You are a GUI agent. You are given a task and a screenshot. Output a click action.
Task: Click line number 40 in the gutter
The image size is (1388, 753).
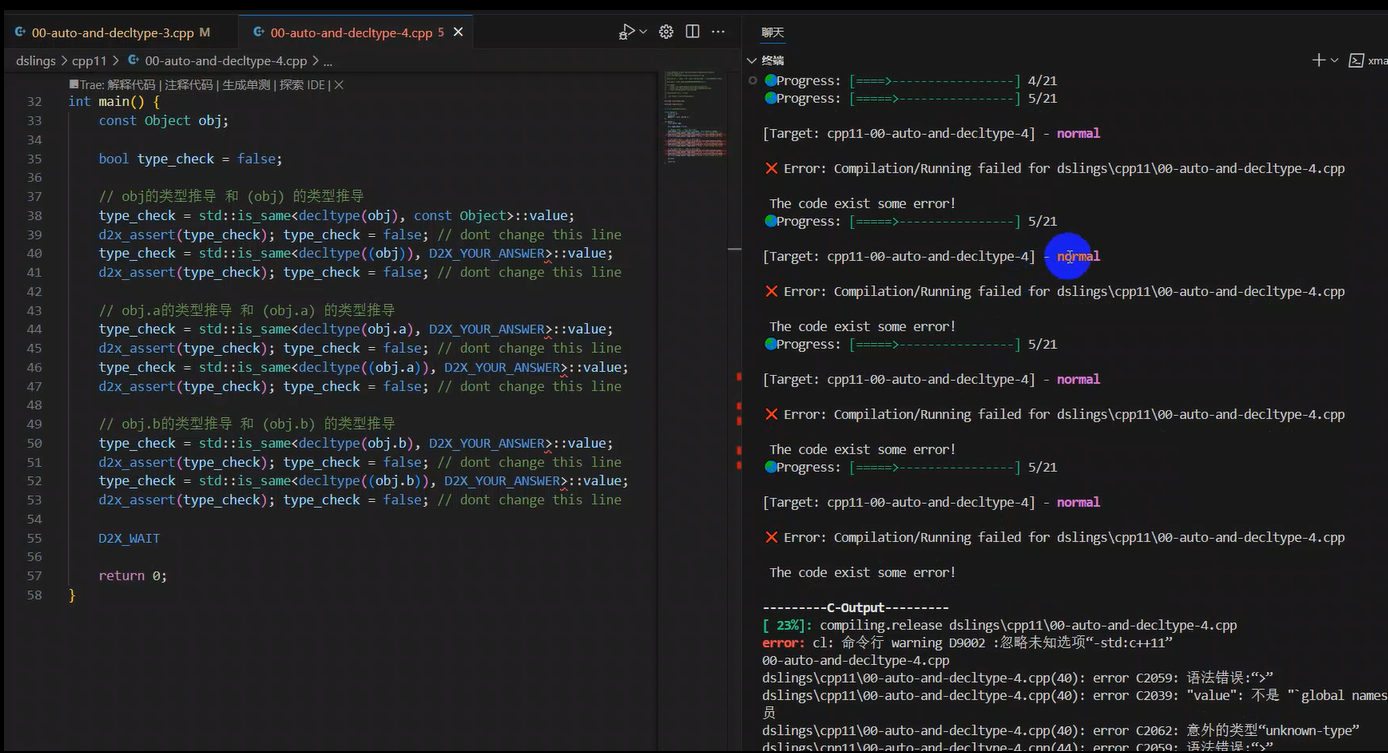[35, 253]
